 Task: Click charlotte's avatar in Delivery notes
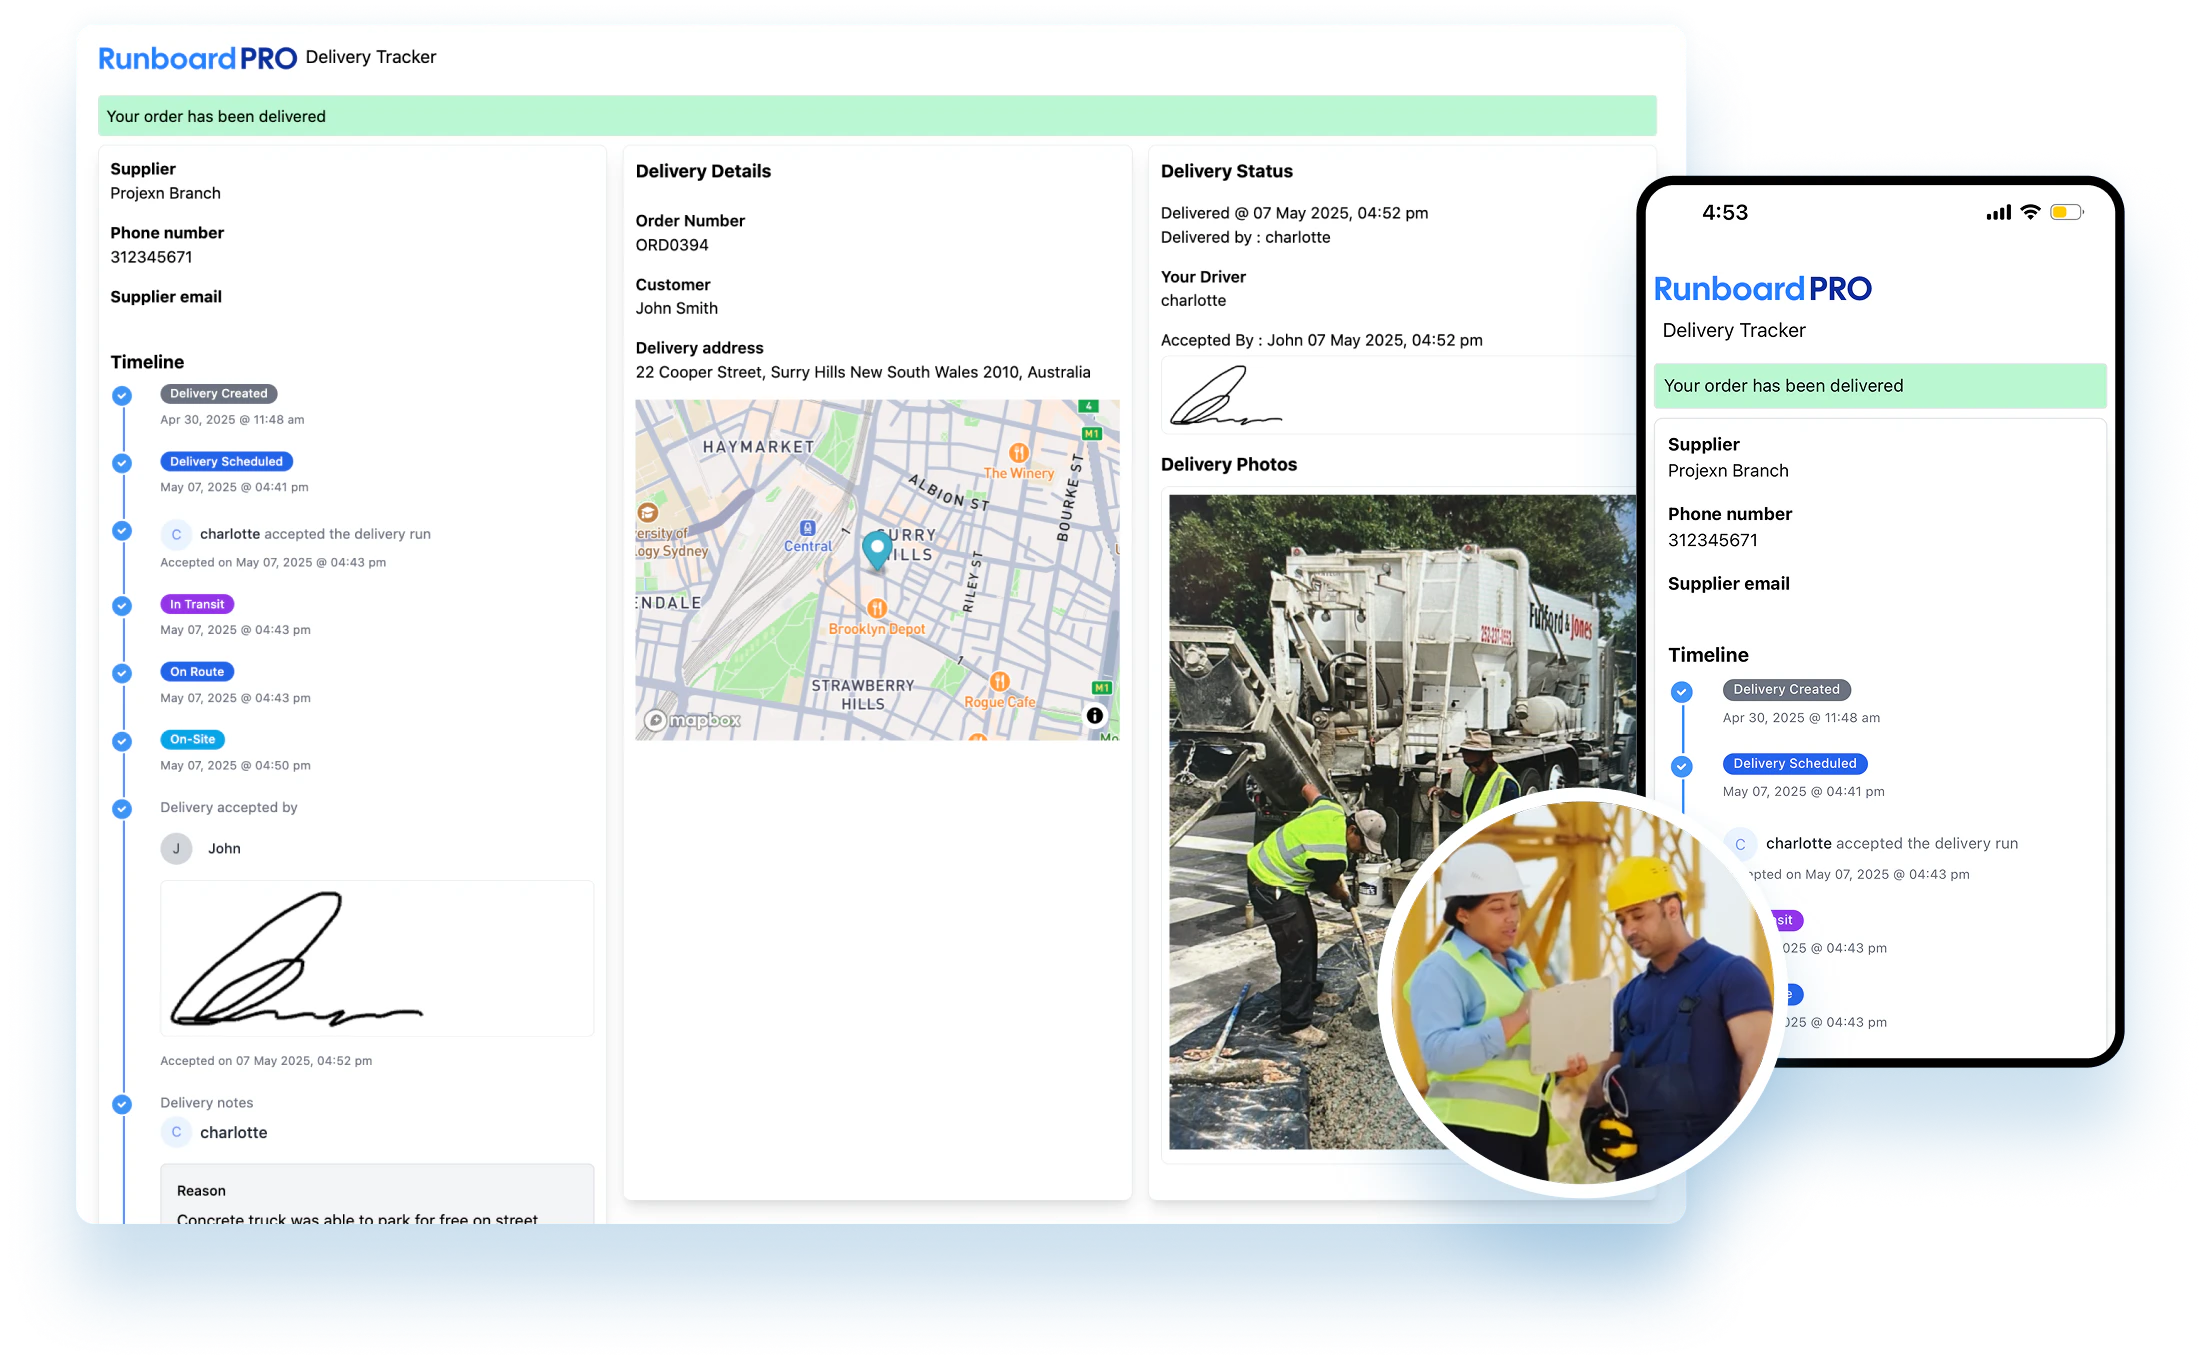click(x=177, y=1132)
